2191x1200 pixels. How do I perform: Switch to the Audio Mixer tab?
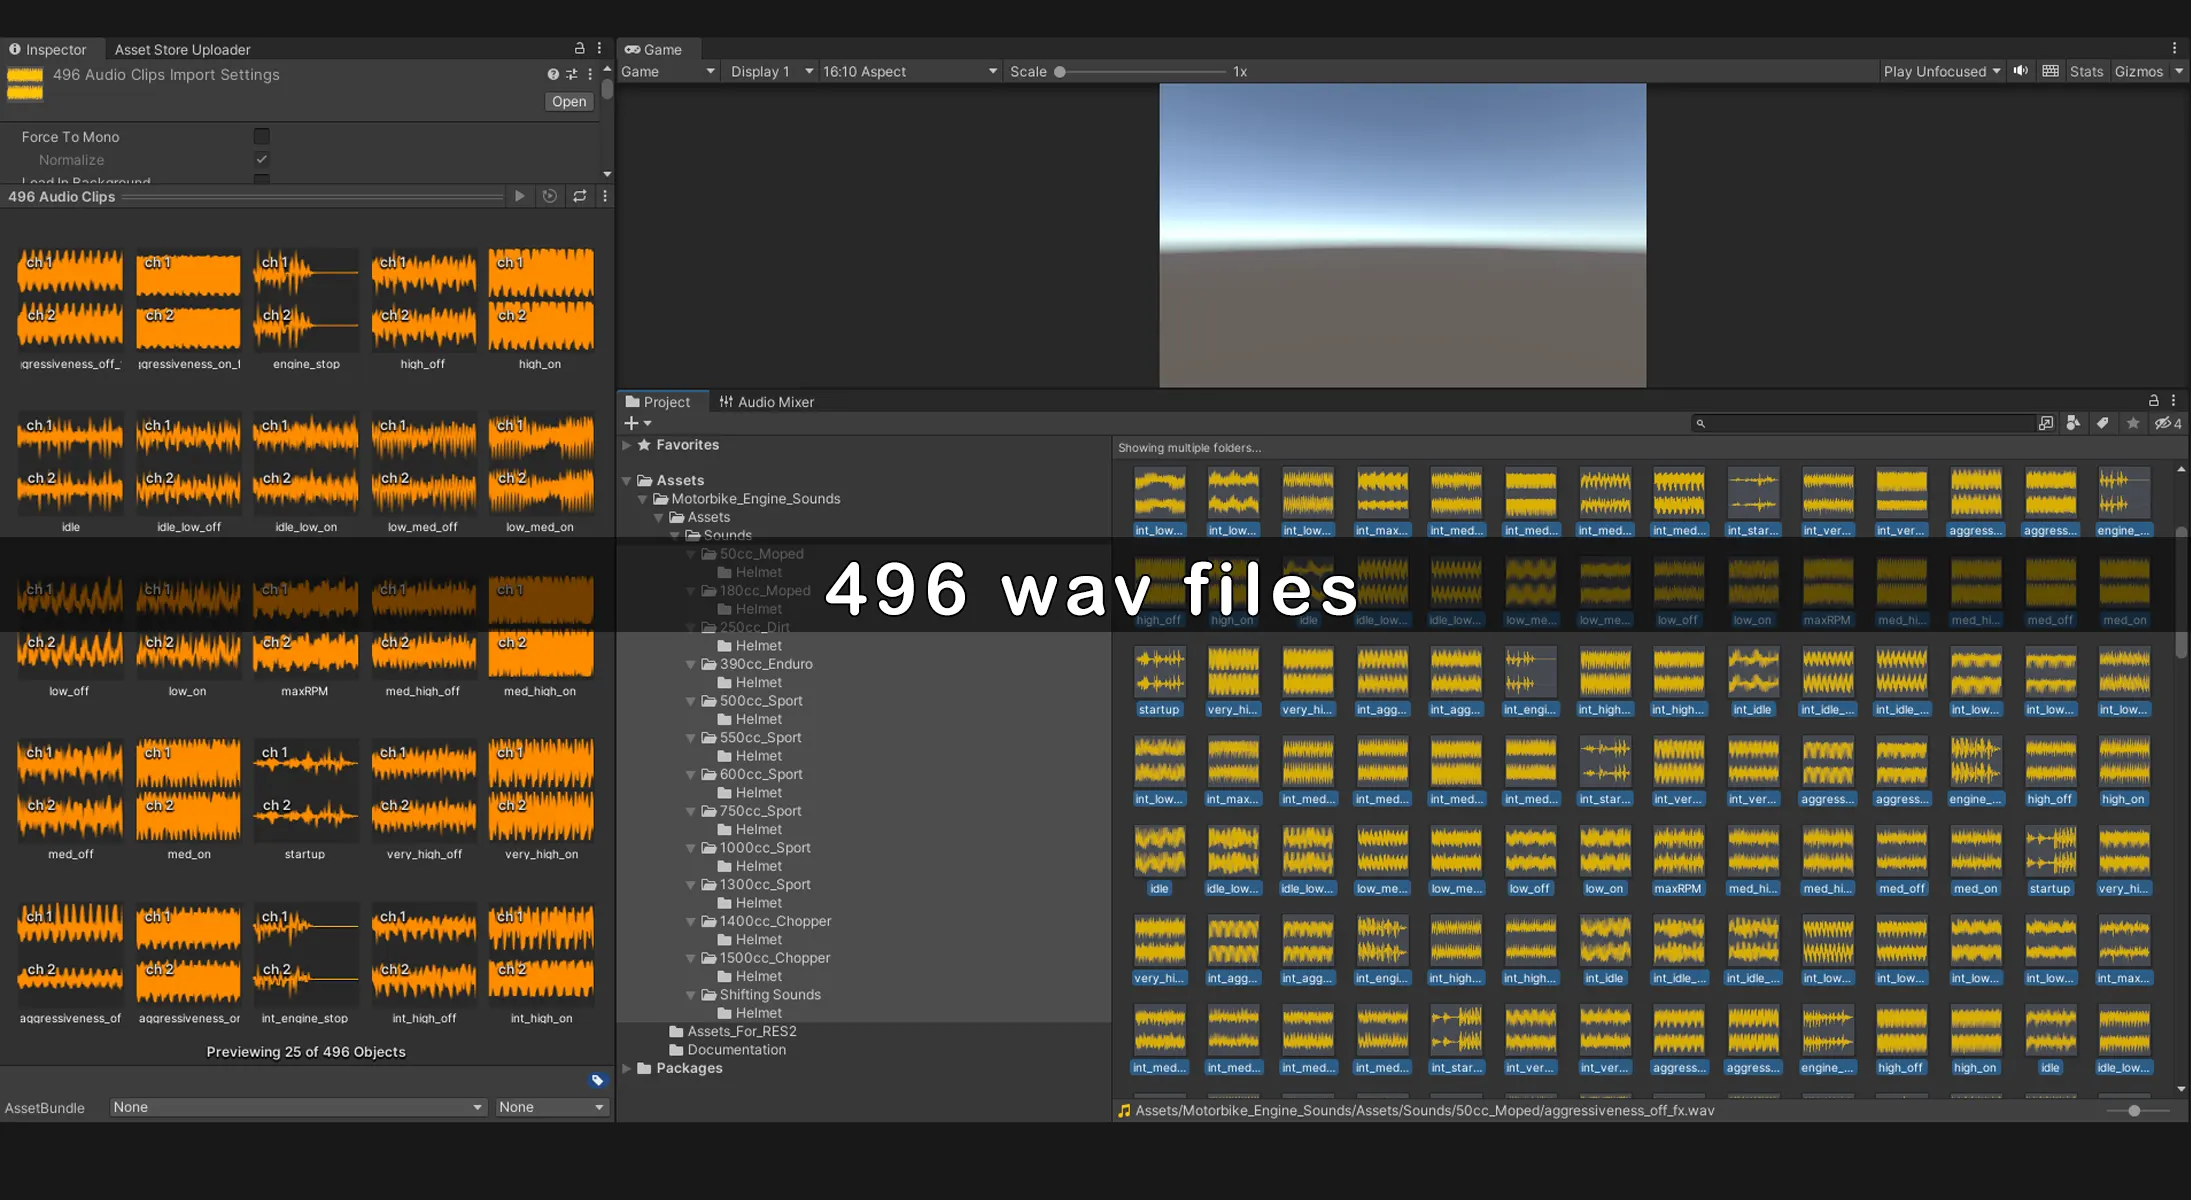pyautogui.click(x=766, y=402)
